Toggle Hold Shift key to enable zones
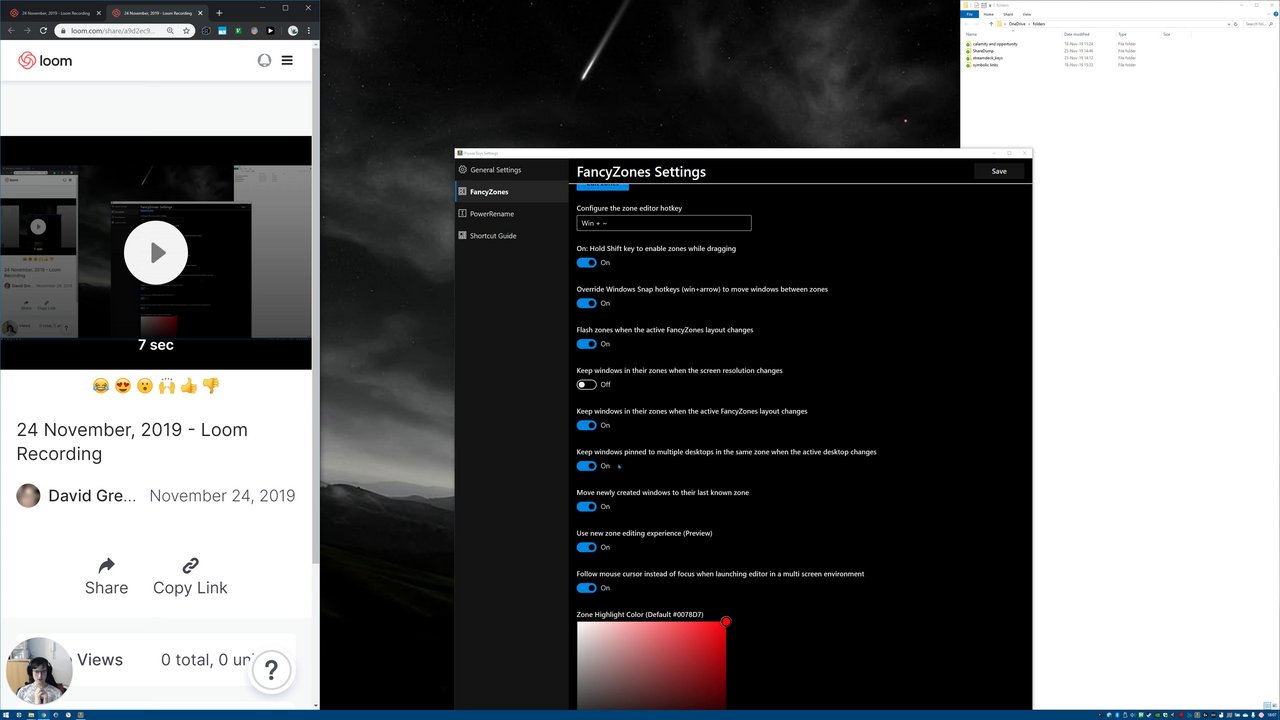 [587, 263]
